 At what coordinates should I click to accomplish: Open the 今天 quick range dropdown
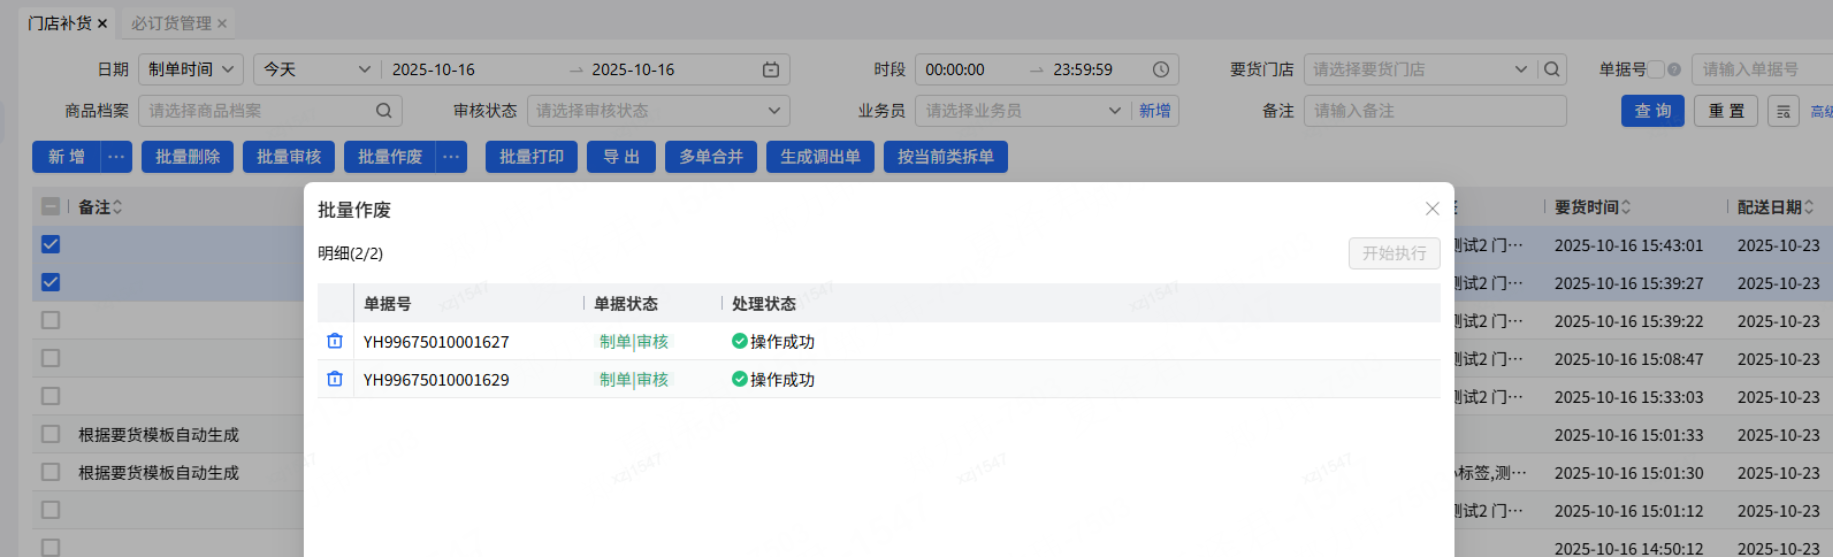316,69
